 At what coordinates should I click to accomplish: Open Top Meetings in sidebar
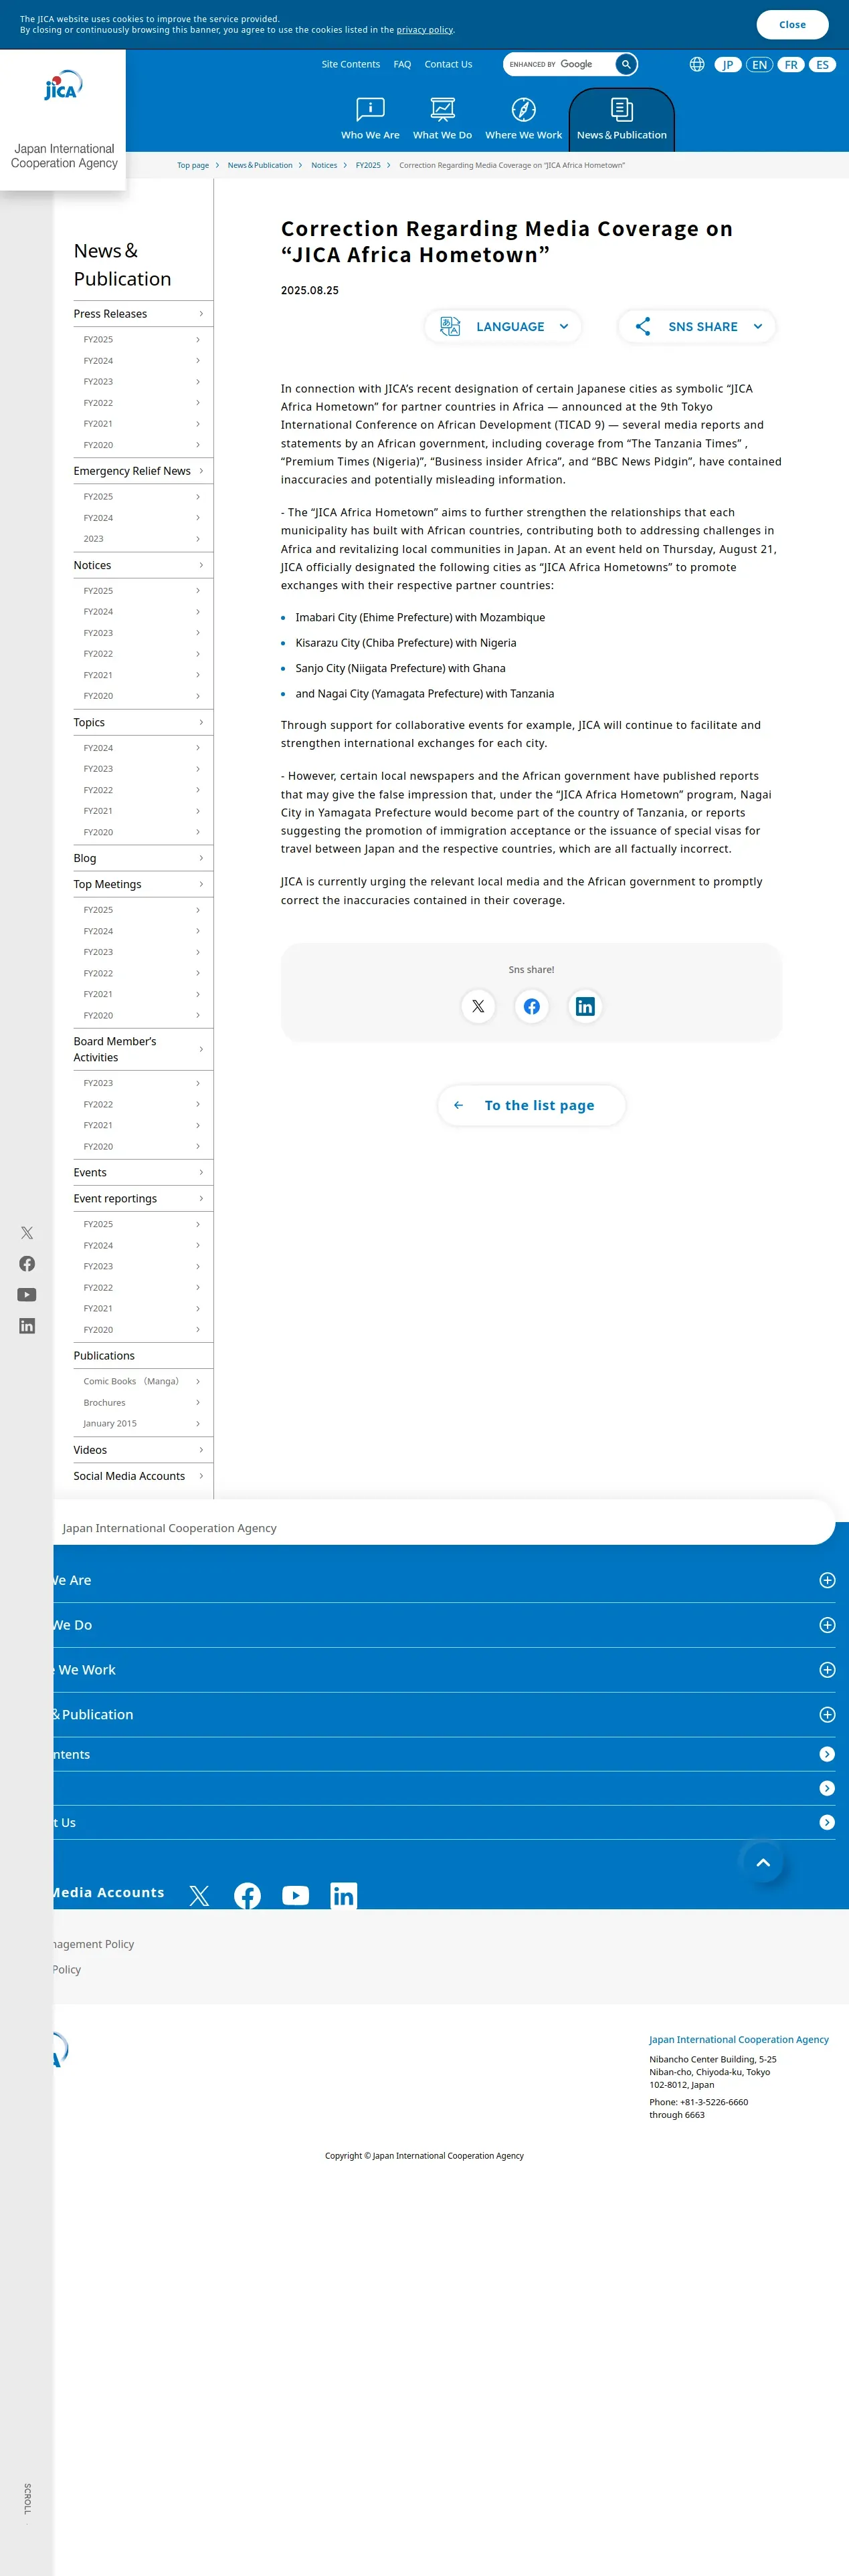click(x=142, y=884)
